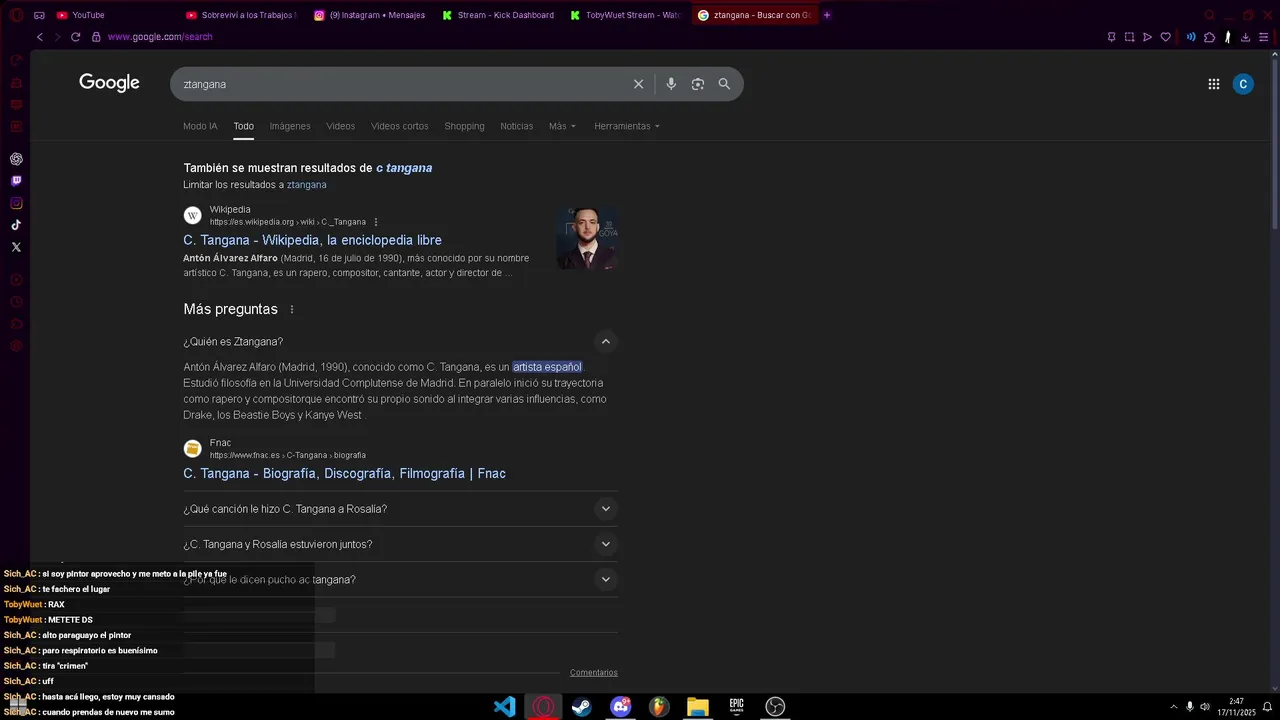Click the pinboard pin icon in toolbar
Screen dimensions: 1280x720
(1111, 37)
